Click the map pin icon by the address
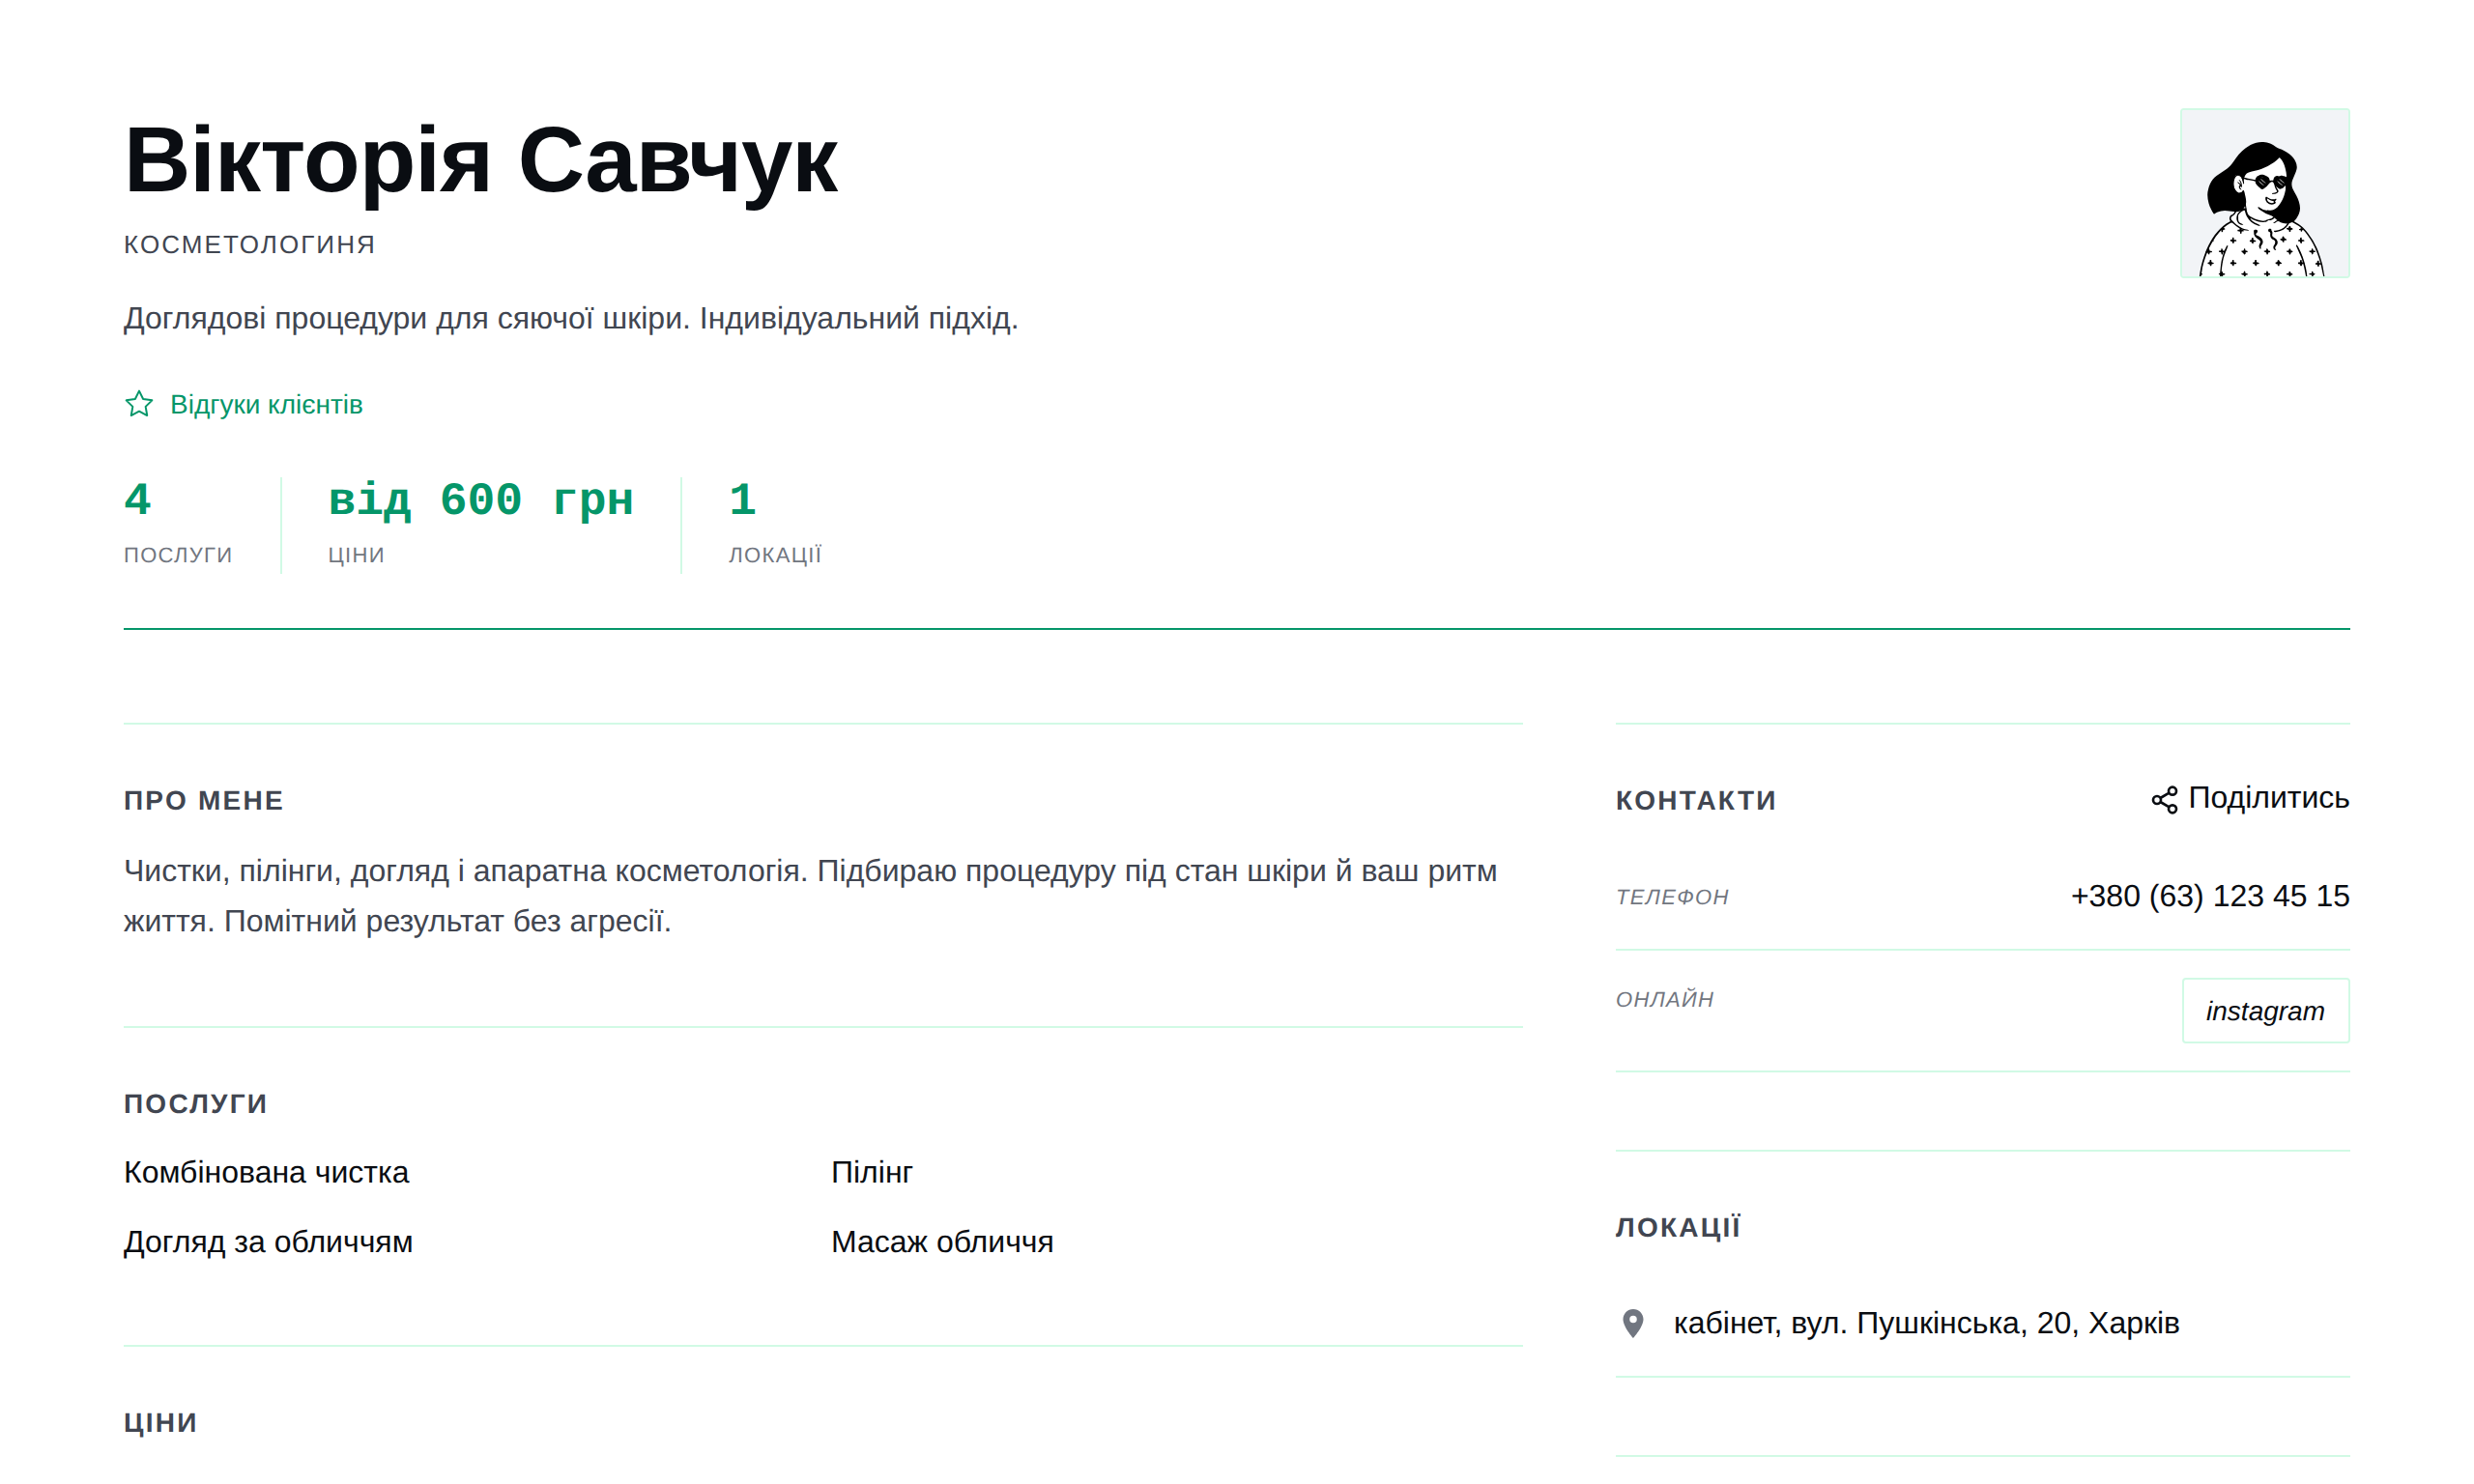 1632,1323
